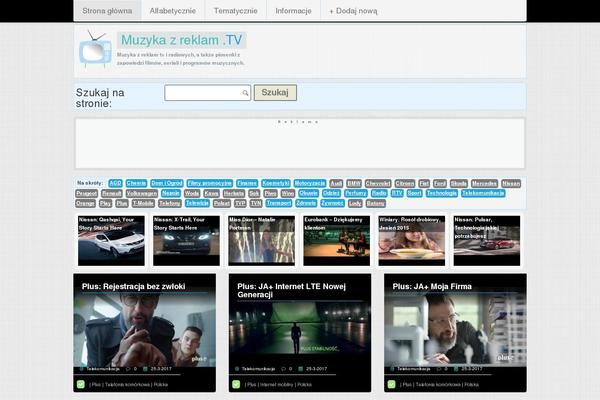Image resolution: width=600 pixels, height=400 pixels.
Task: Open the Tematycznie tab
Action: pos(236,11)
